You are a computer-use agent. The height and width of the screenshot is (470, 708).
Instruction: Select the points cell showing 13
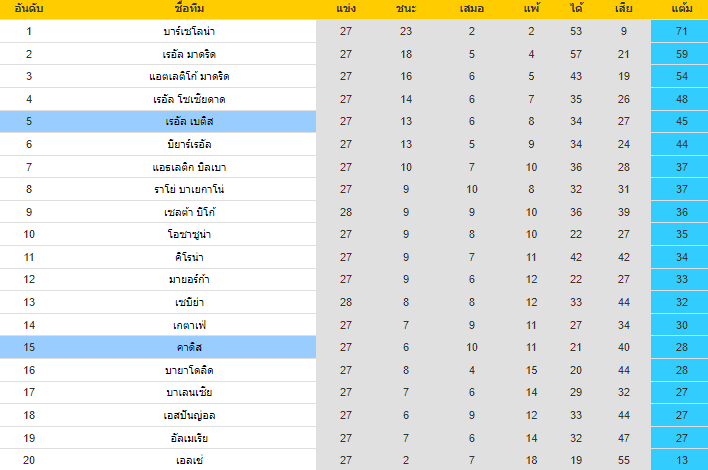pos(683,460)
